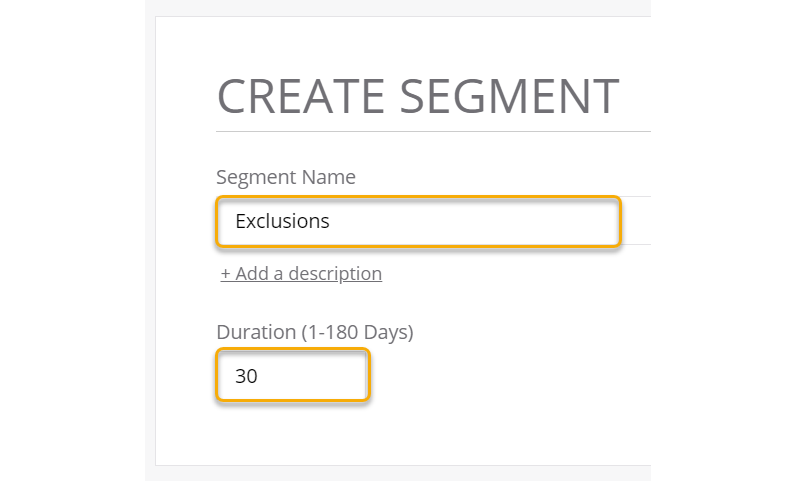806x481 pixels.
Task: Click the 'Exclusions' text in the name box
Action: 282,221
